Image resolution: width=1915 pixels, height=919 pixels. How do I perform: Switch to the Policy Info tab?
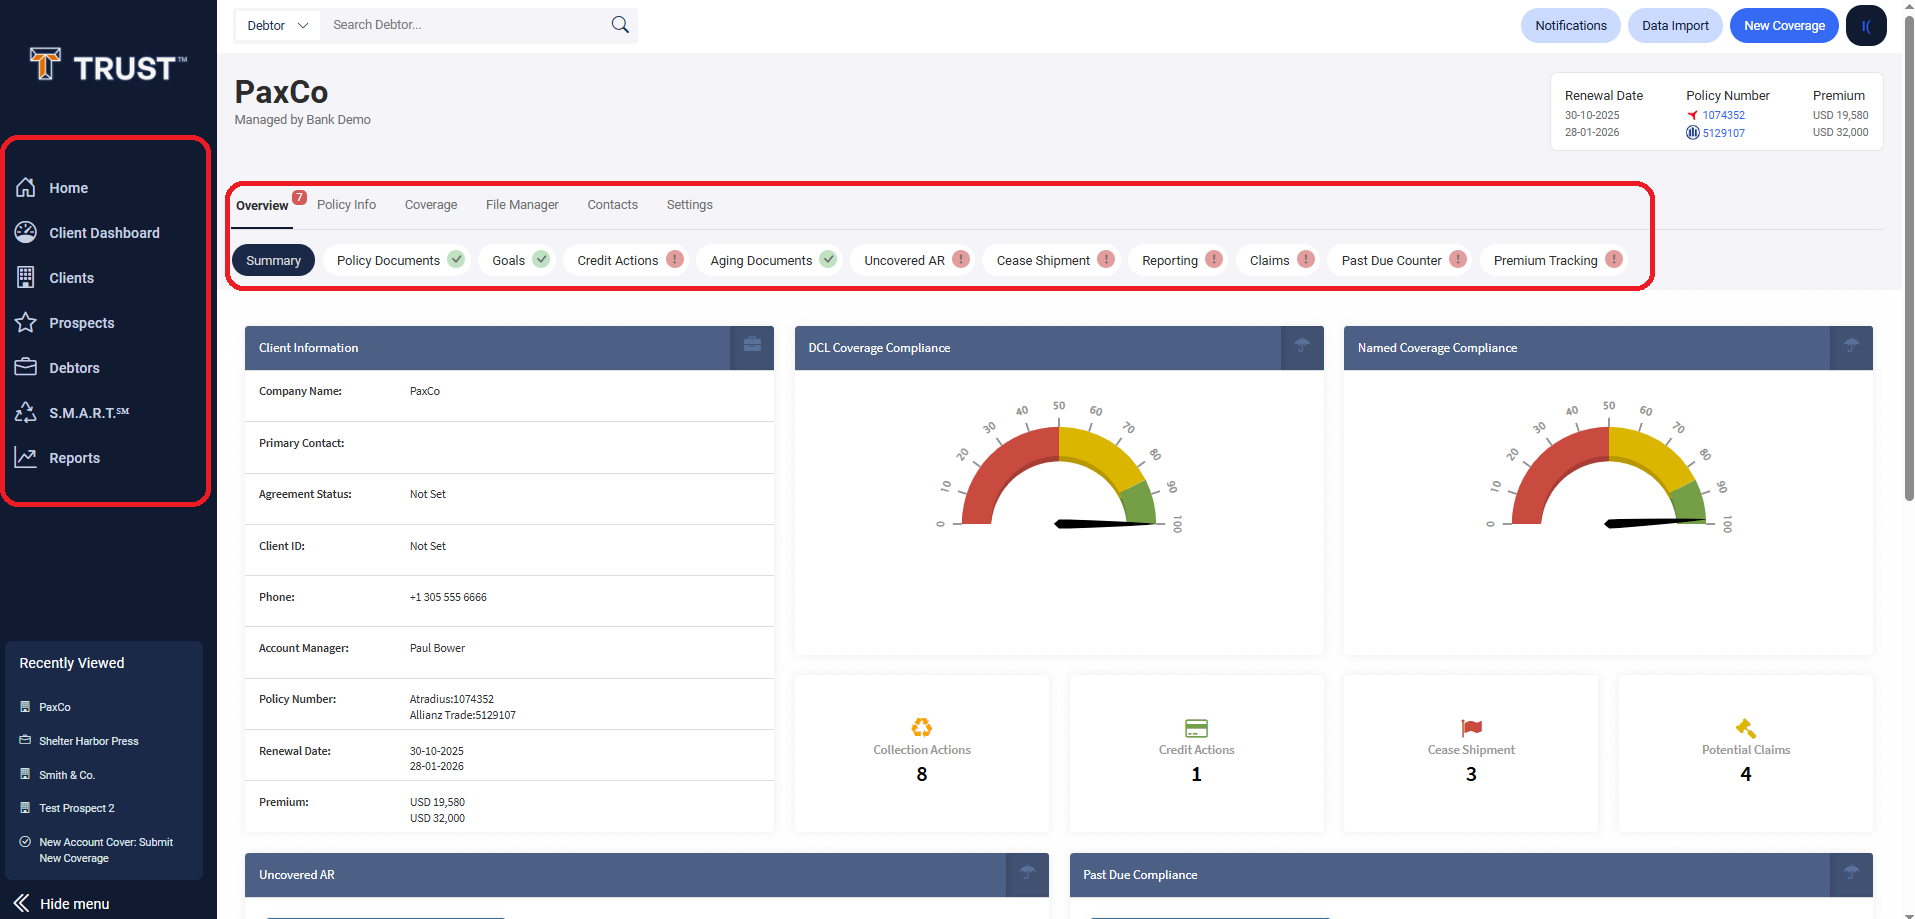click(346, 205)
